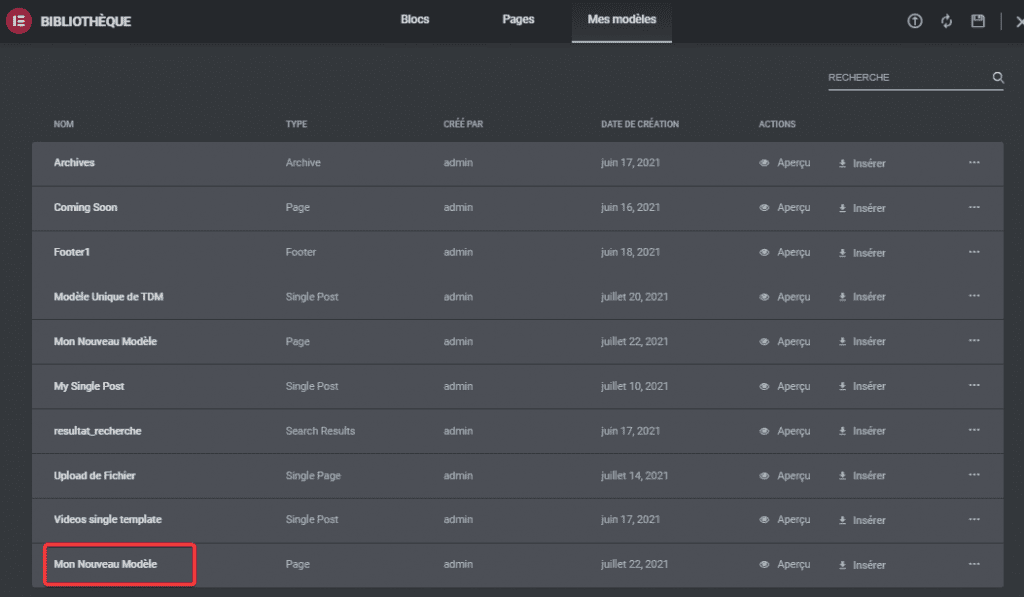
Task: Click the search magnifier icon
Action: pyautogui.click(x=997, y=78)
